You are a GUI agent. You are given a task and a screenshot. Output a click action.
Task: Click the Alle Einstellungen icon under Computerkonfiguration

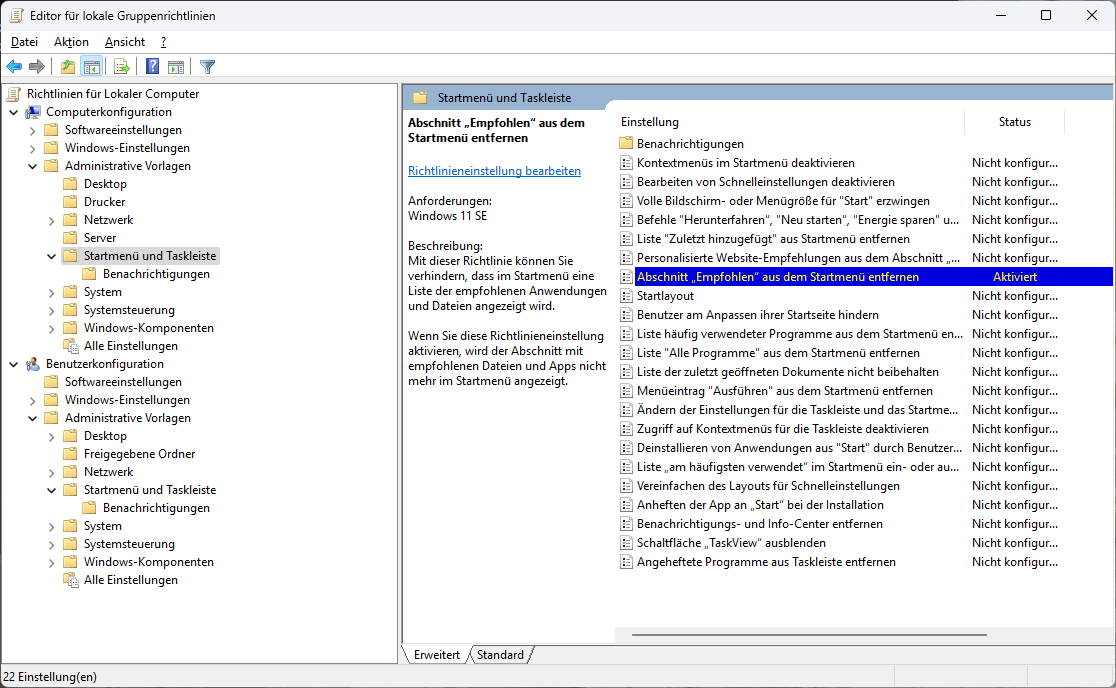70,346
